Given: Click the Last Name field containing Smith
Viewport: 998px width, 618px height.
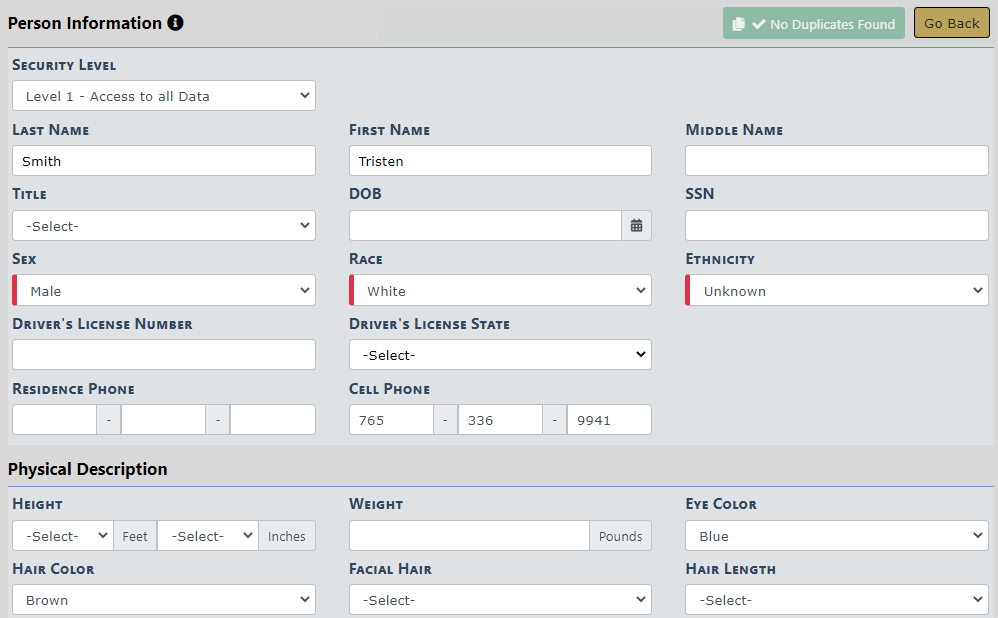Looking at the screenshot, I should click(x=164, y=161).
